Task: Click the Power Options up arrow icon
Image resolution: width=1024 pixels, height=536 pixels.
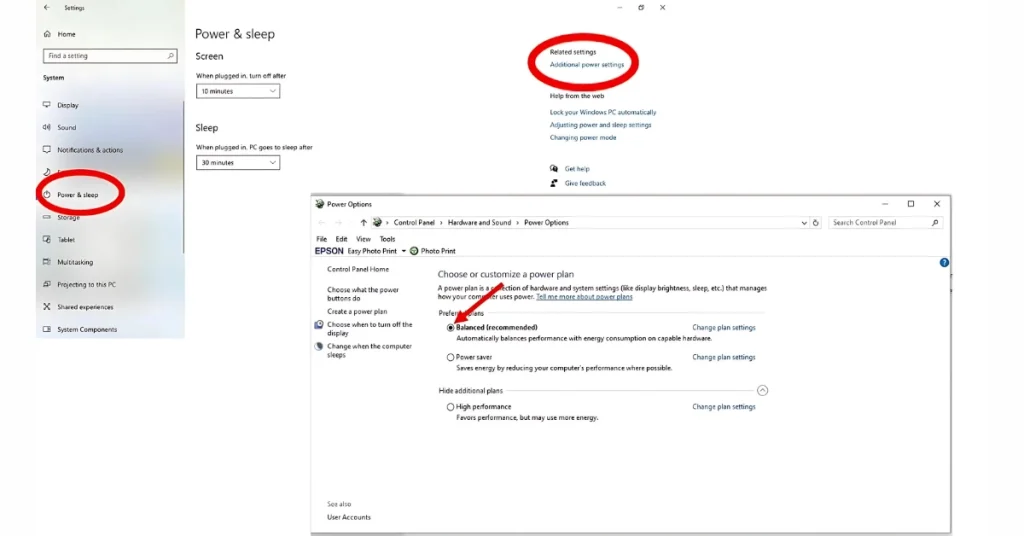Action: point(363,223)
